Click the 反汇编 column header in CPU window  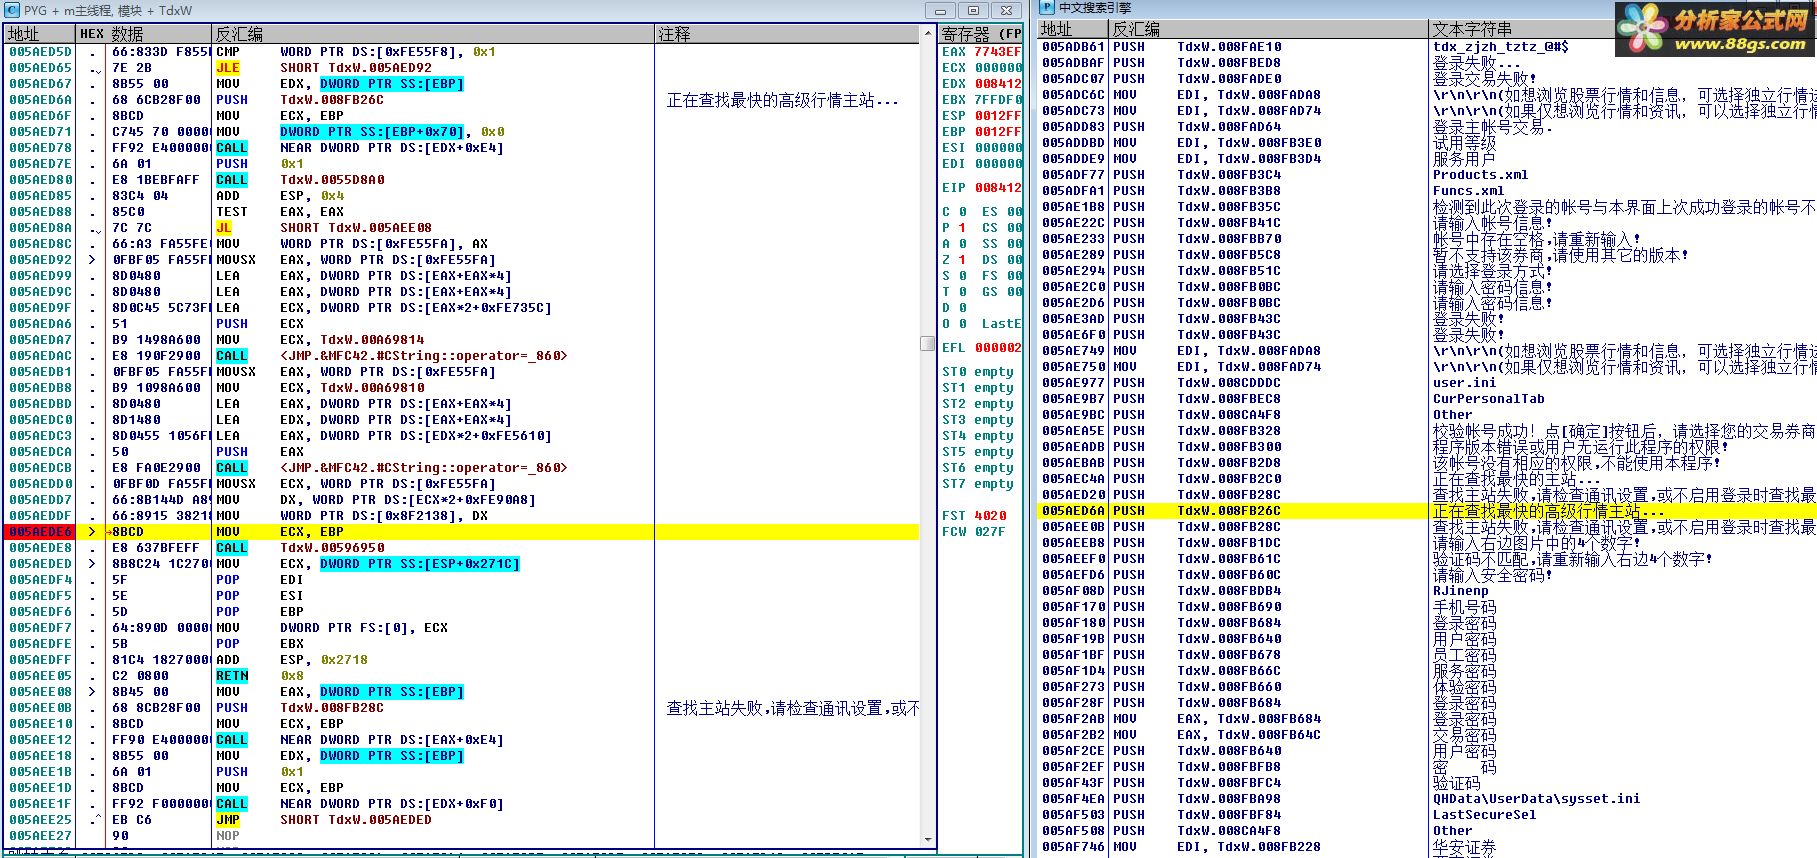[433, 34]
